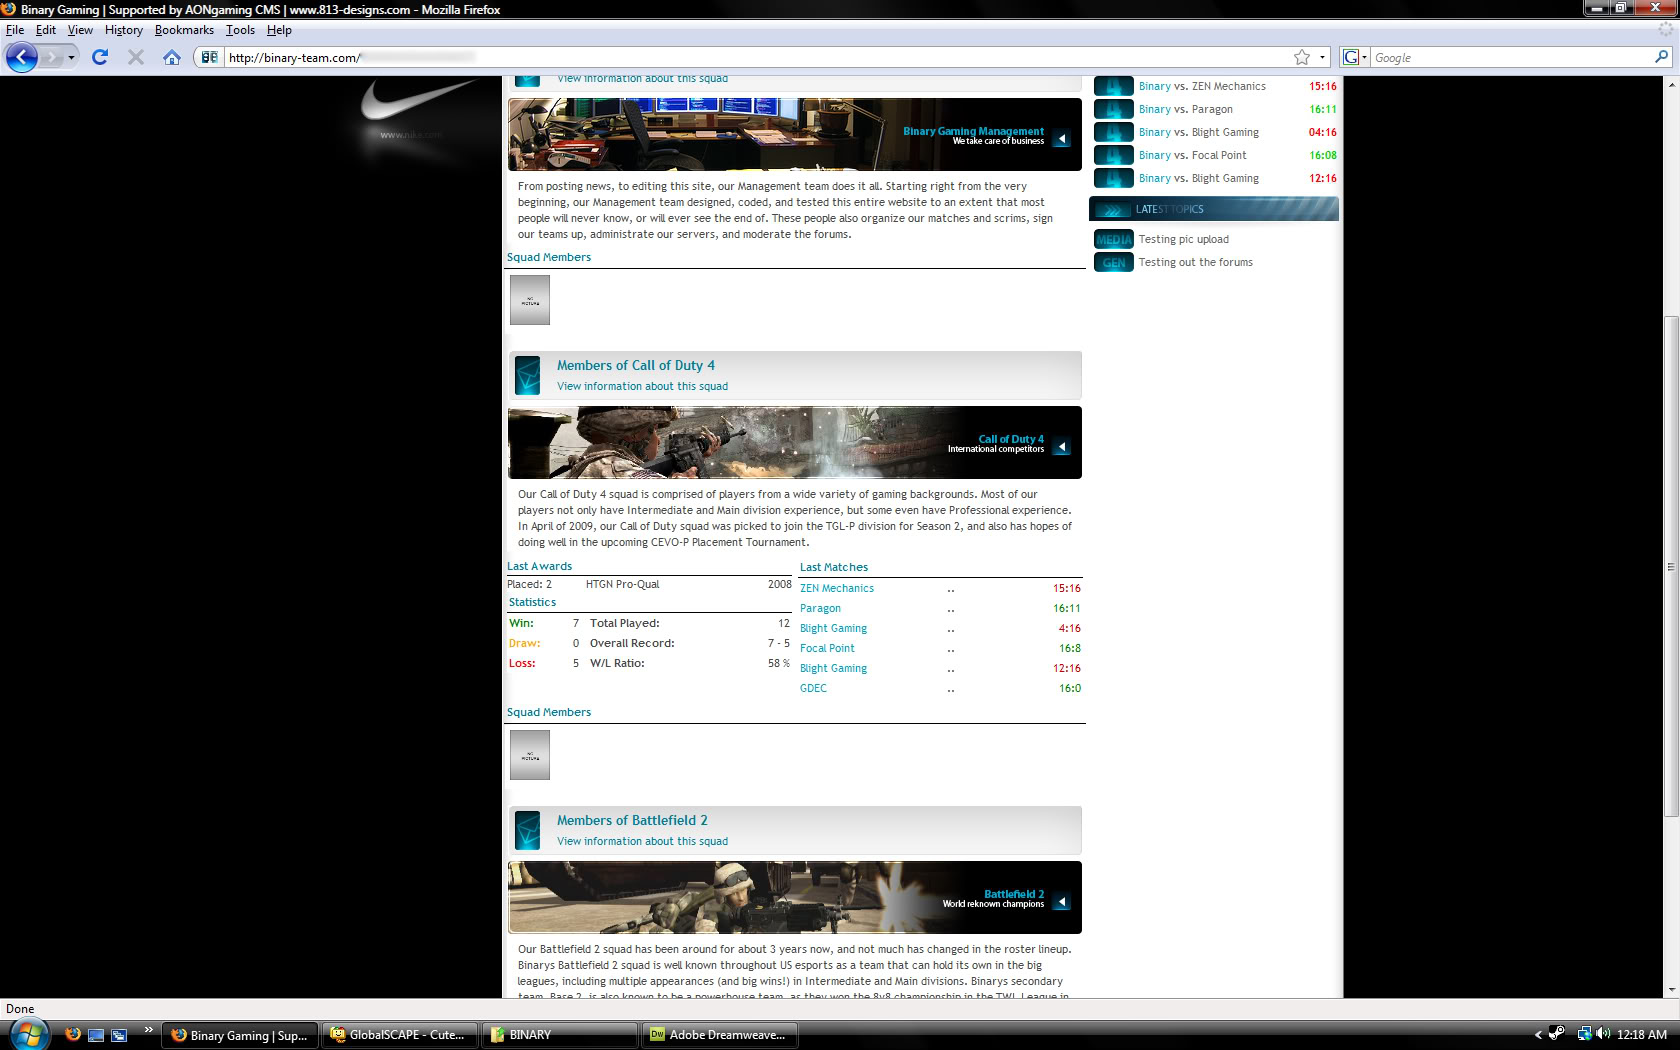Open ZEN Mechanics in Last Matches
Screen dimensions: 1680x1050
837,588
